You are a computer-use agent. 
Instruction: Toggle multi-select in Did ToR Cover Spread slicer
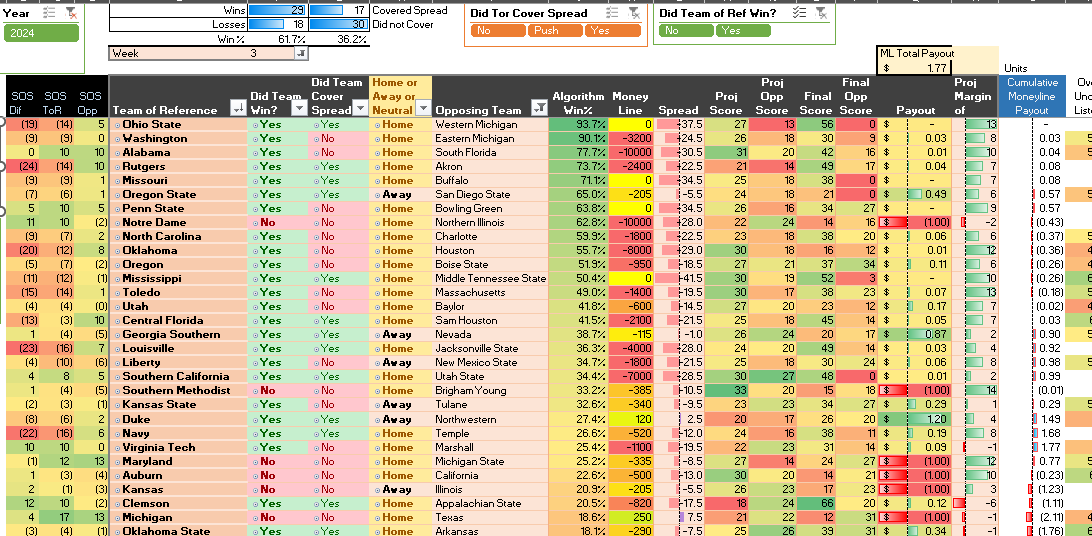pyautogui.click(x=612, y=13)
